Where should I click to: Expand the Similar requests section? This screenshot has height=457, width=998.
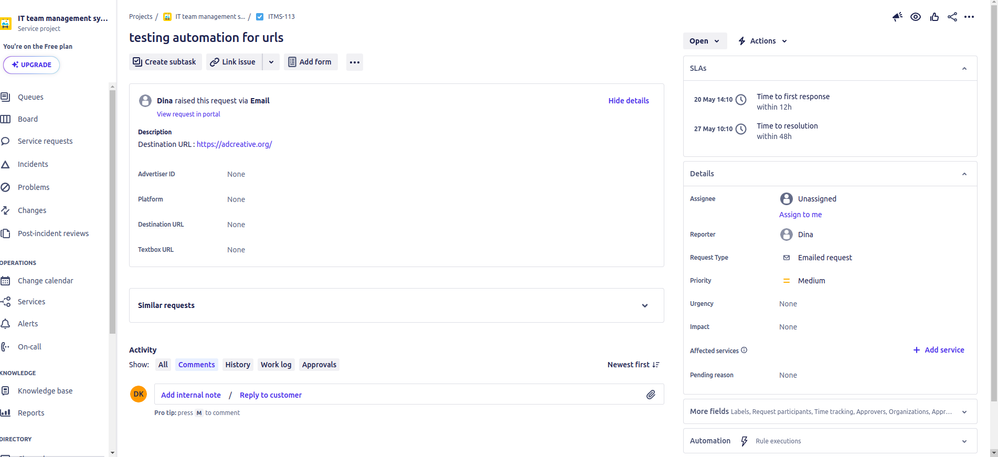645,306
